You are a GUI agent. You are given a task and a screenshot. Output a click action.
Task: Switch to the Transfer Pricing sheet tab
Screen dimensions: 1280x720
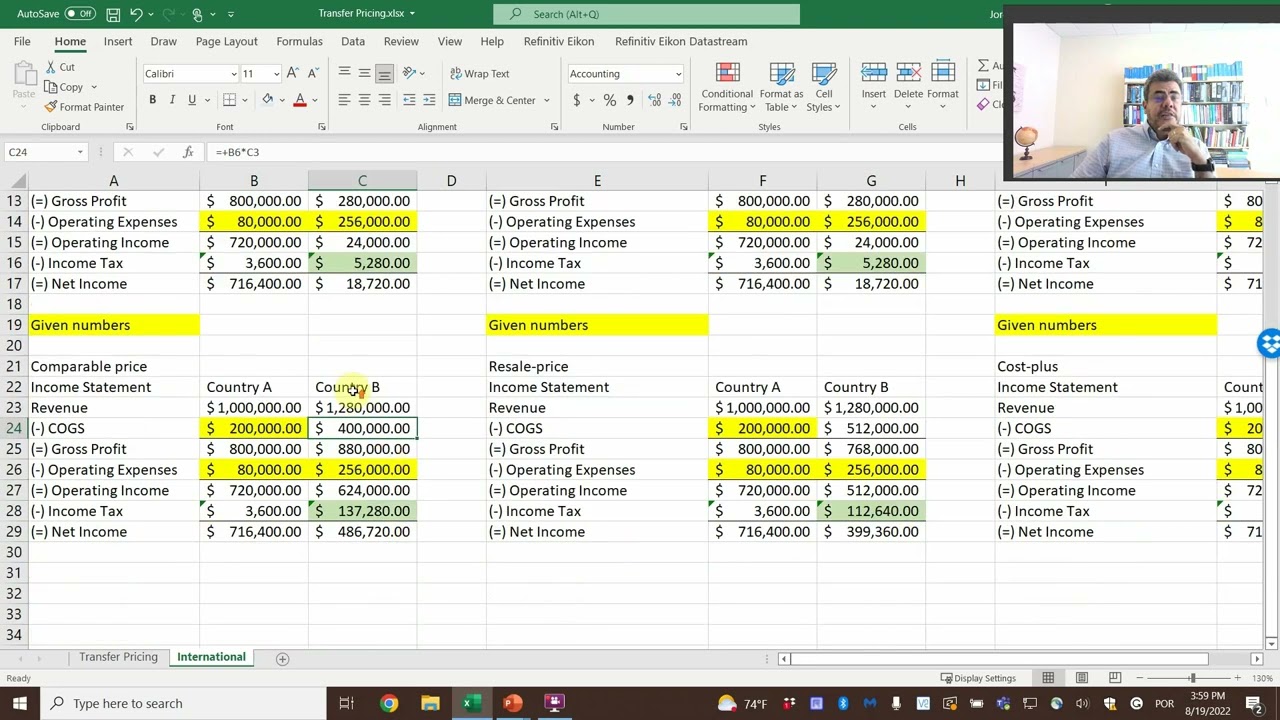tap(118, 657)
